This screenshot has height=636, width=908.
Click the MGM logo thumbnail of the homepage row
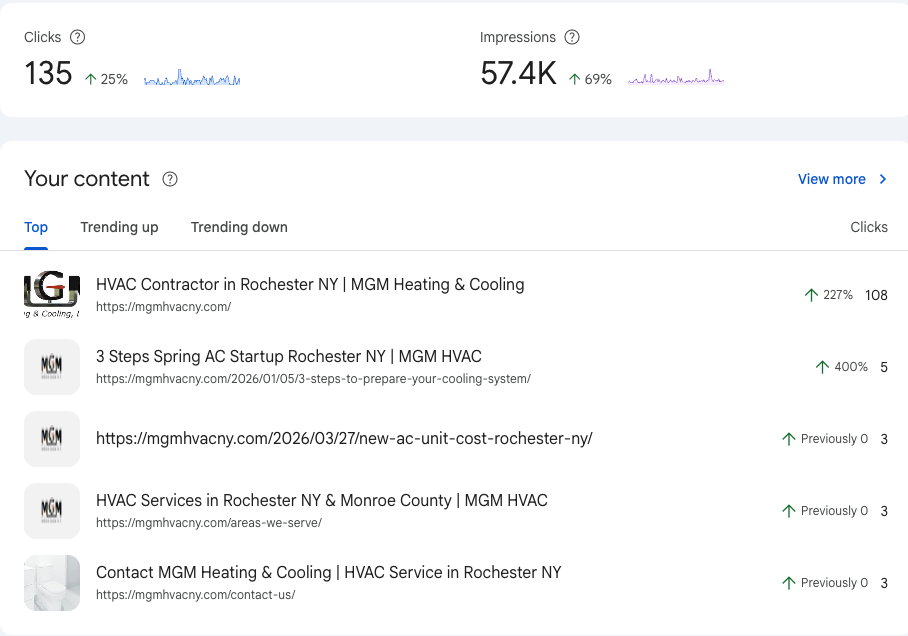pos(52,295)
